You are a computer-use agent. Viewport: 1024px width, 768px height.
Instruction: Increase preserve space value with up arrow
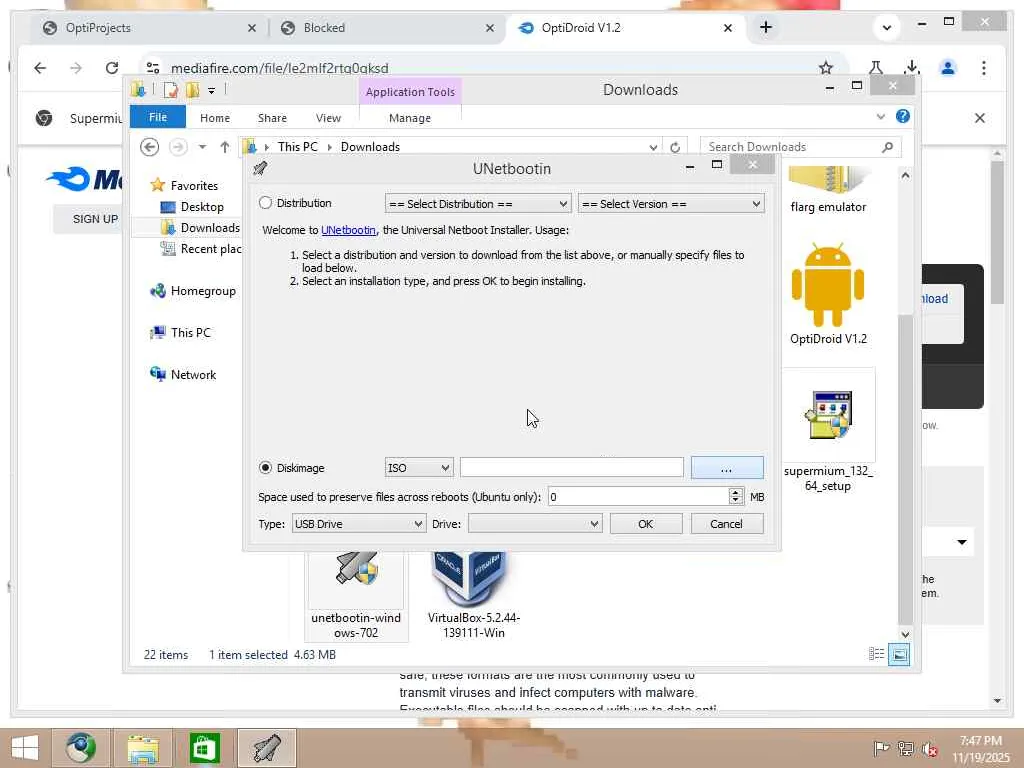pyautogui.click(x=736, y=492)
